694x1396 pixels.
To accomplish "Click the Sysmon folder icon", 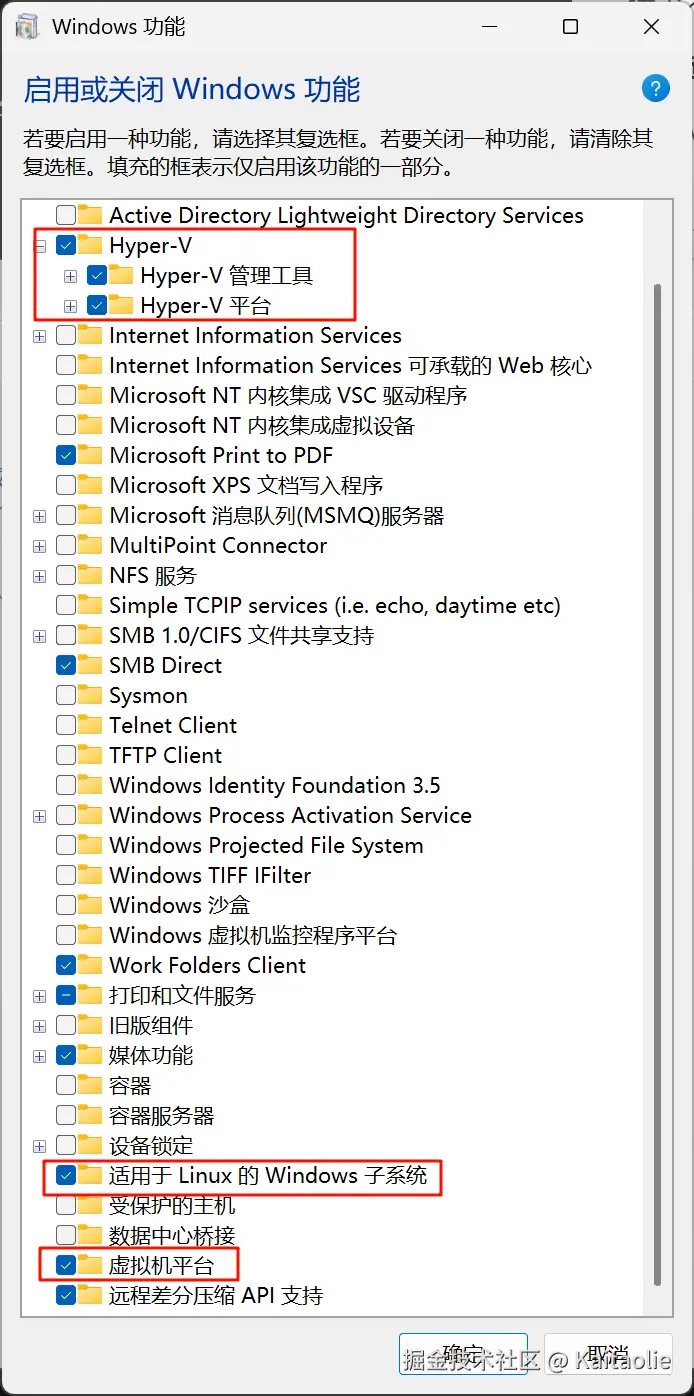I will click(91, 694).
